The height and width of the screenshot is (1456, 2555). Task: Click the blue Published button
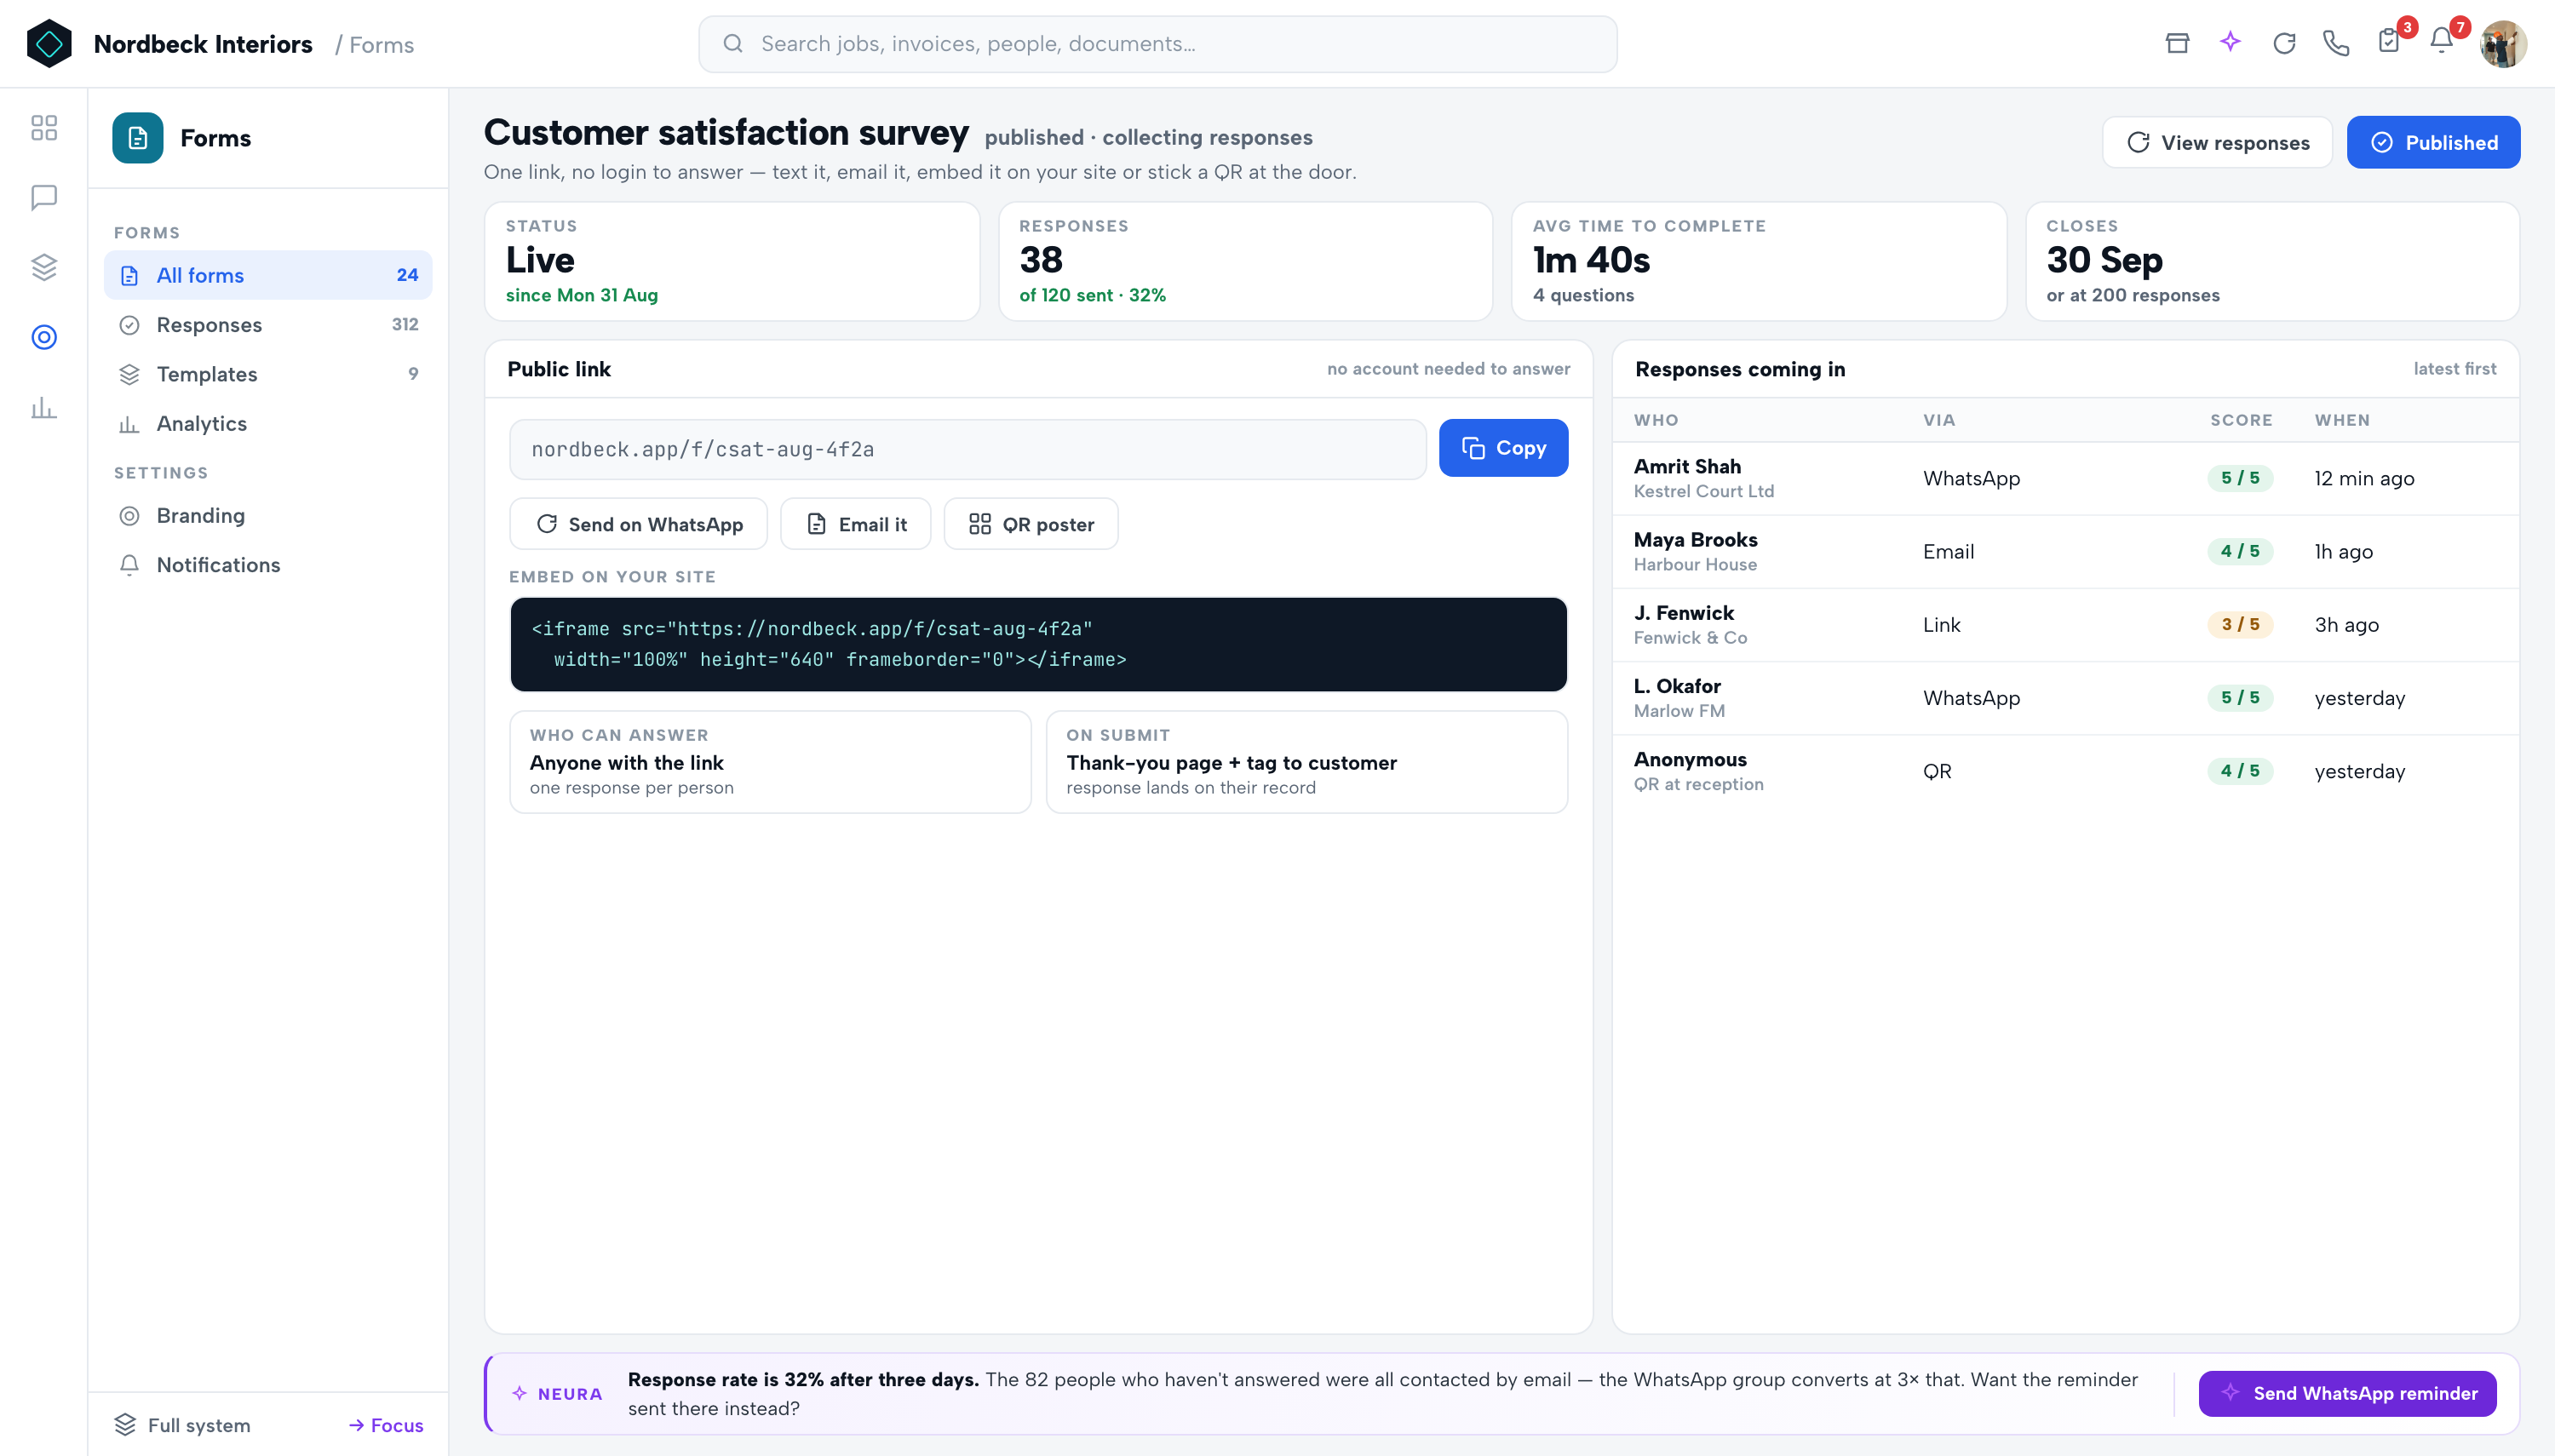[x=2433, y=143]
